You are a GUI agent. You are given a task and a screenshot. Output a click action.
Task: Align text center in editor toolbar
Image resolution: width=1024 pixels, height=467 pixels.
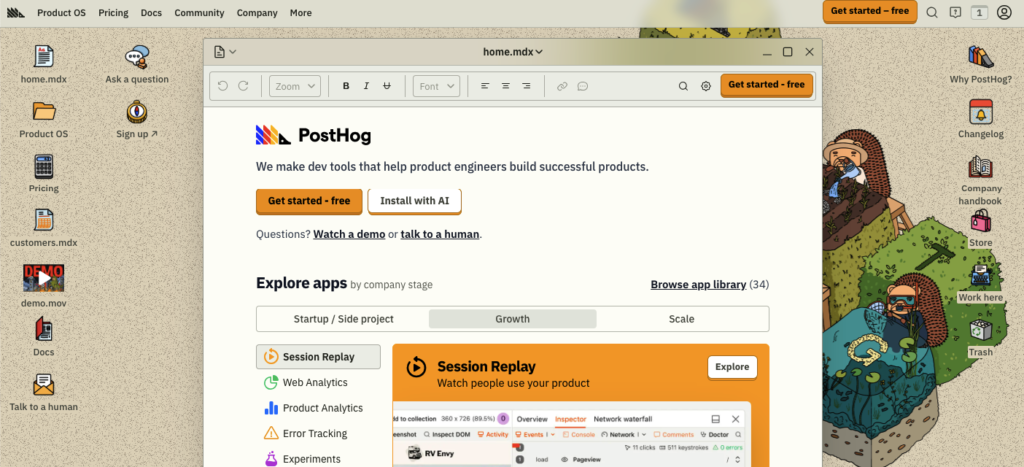pos(505,86)
